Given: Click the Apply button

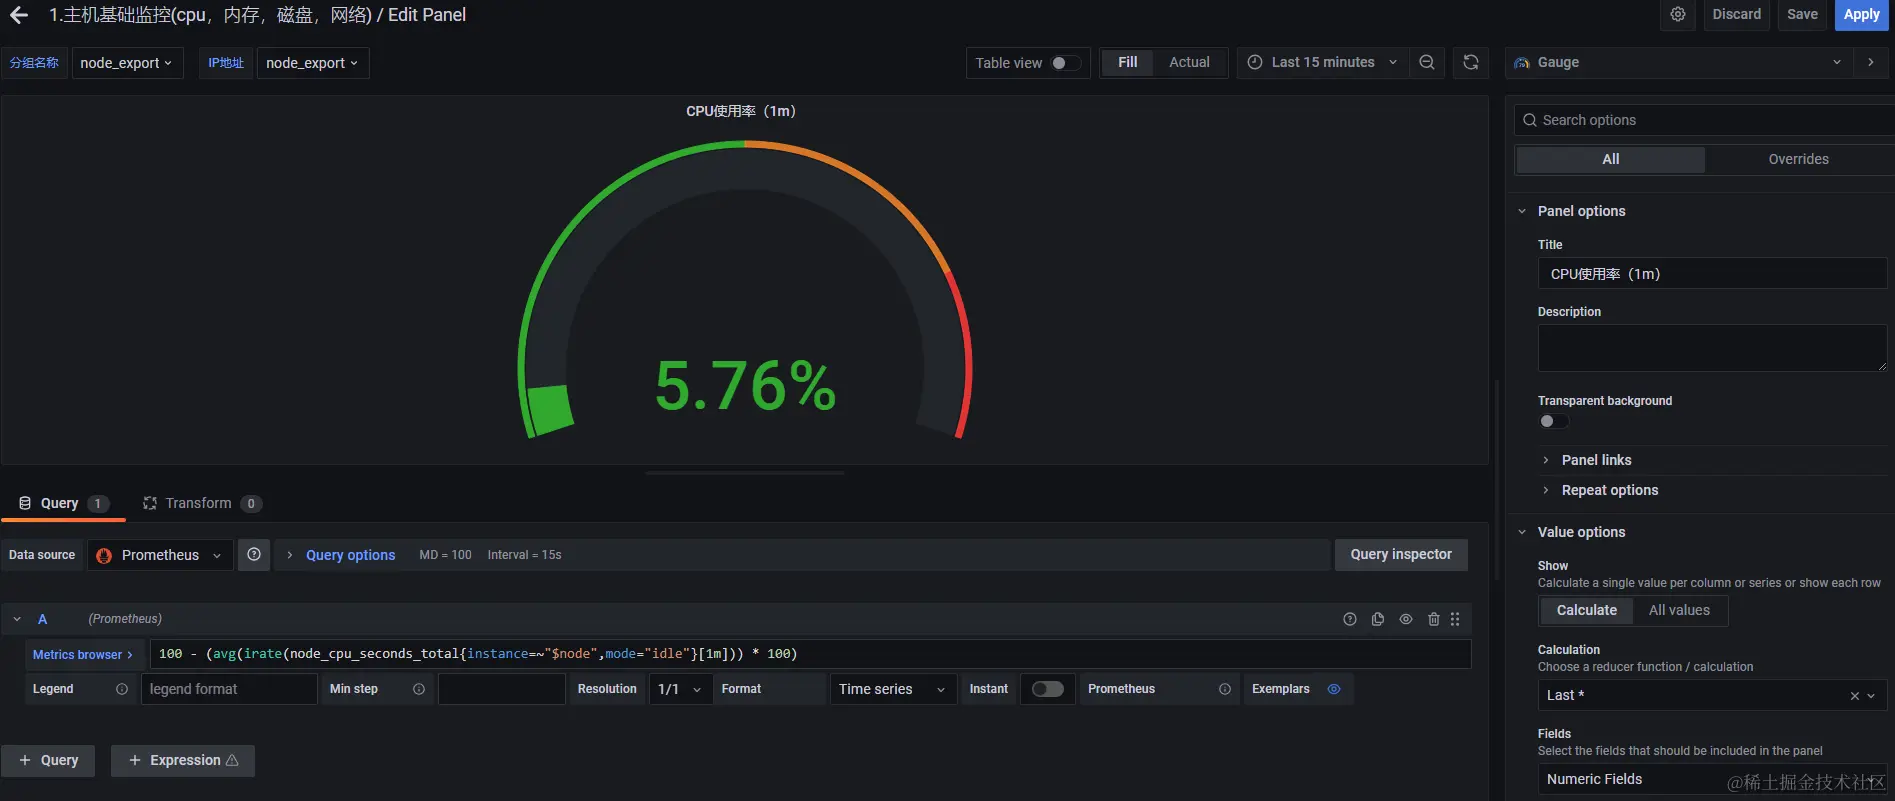Looking at the screenshot, I should (1861, 14).
